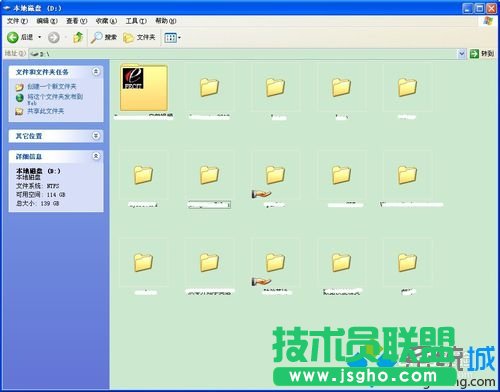Click the 可用空间: 114 GB text
This screenshot has width=500, height=392.
[x=41, y=195]
